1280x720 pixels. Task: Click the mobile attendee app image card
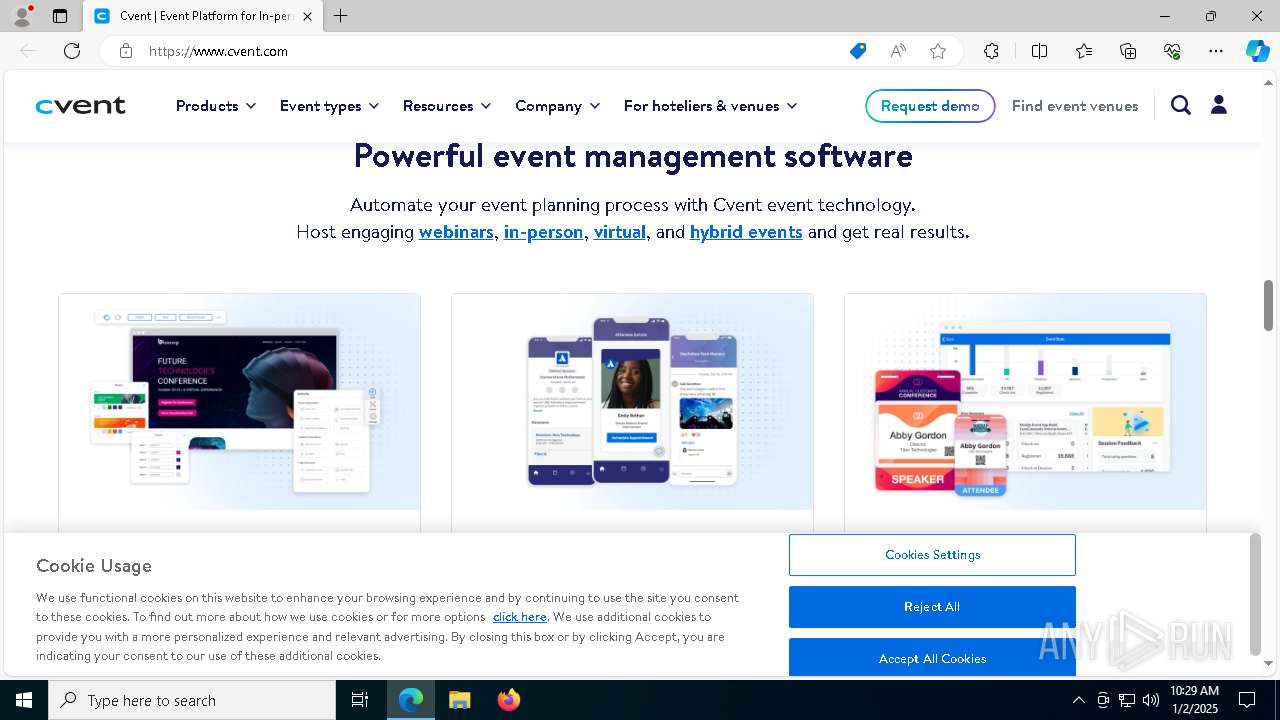[x=632, y=402]
